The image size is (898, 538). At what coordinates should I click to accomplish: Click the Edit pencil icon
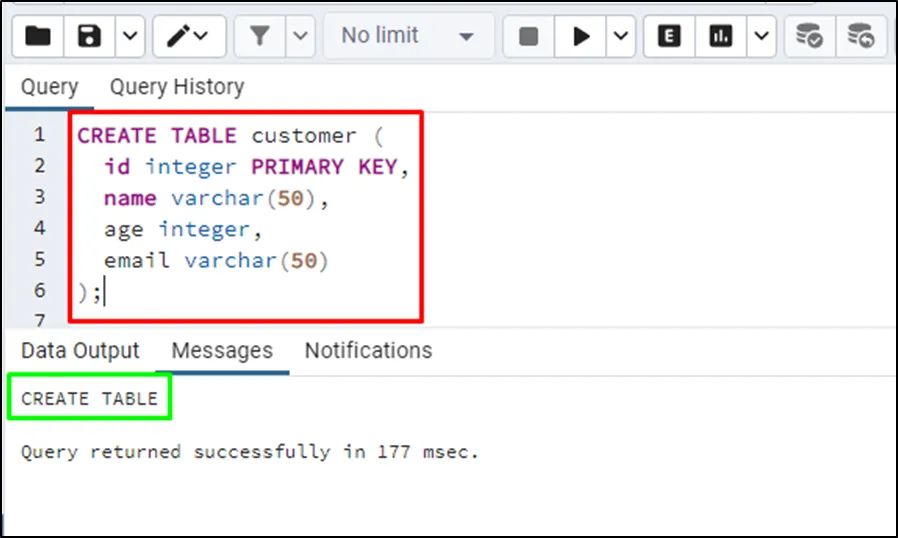tap(188, 37)
